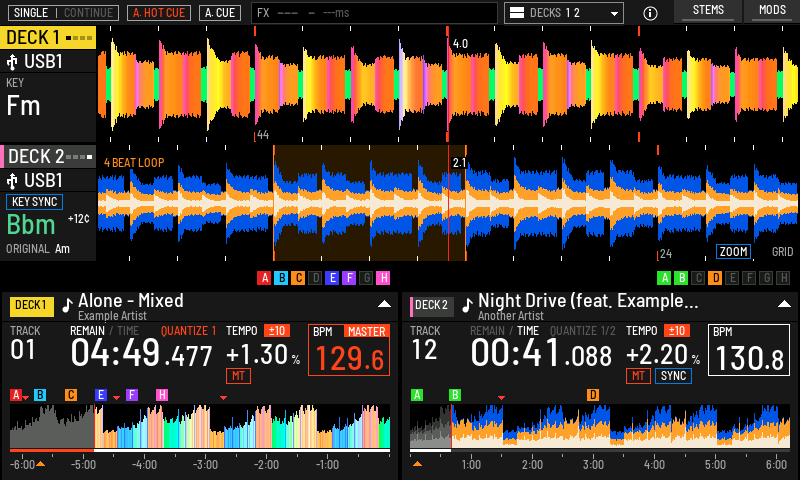Click the QUANTIZE 1/2 label on Deck 2
Screen dimensions: 800x480
coord(583,331)
